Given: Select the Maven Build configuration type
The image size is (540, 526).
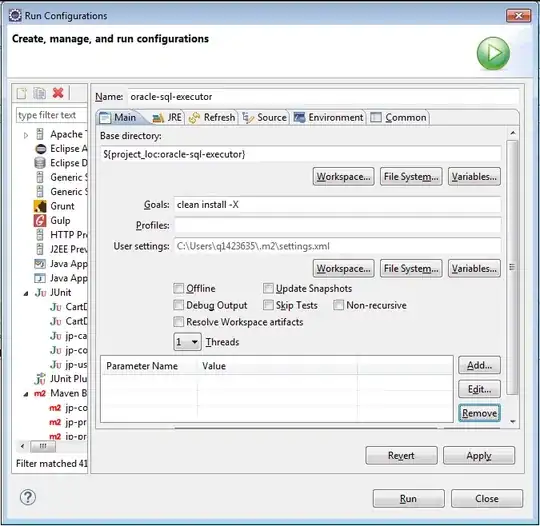Looking at the screenshot, I should pos(61,393).
